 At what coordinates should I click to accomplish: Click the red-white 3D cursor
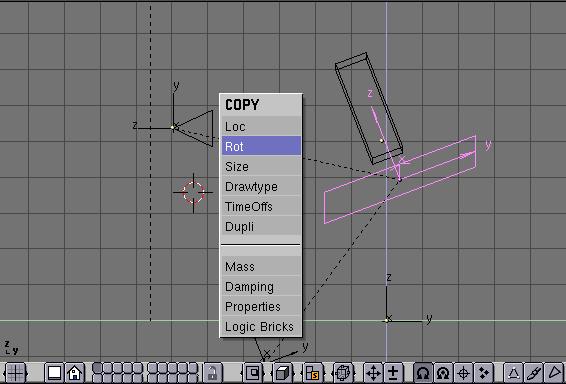coord(193,192)
